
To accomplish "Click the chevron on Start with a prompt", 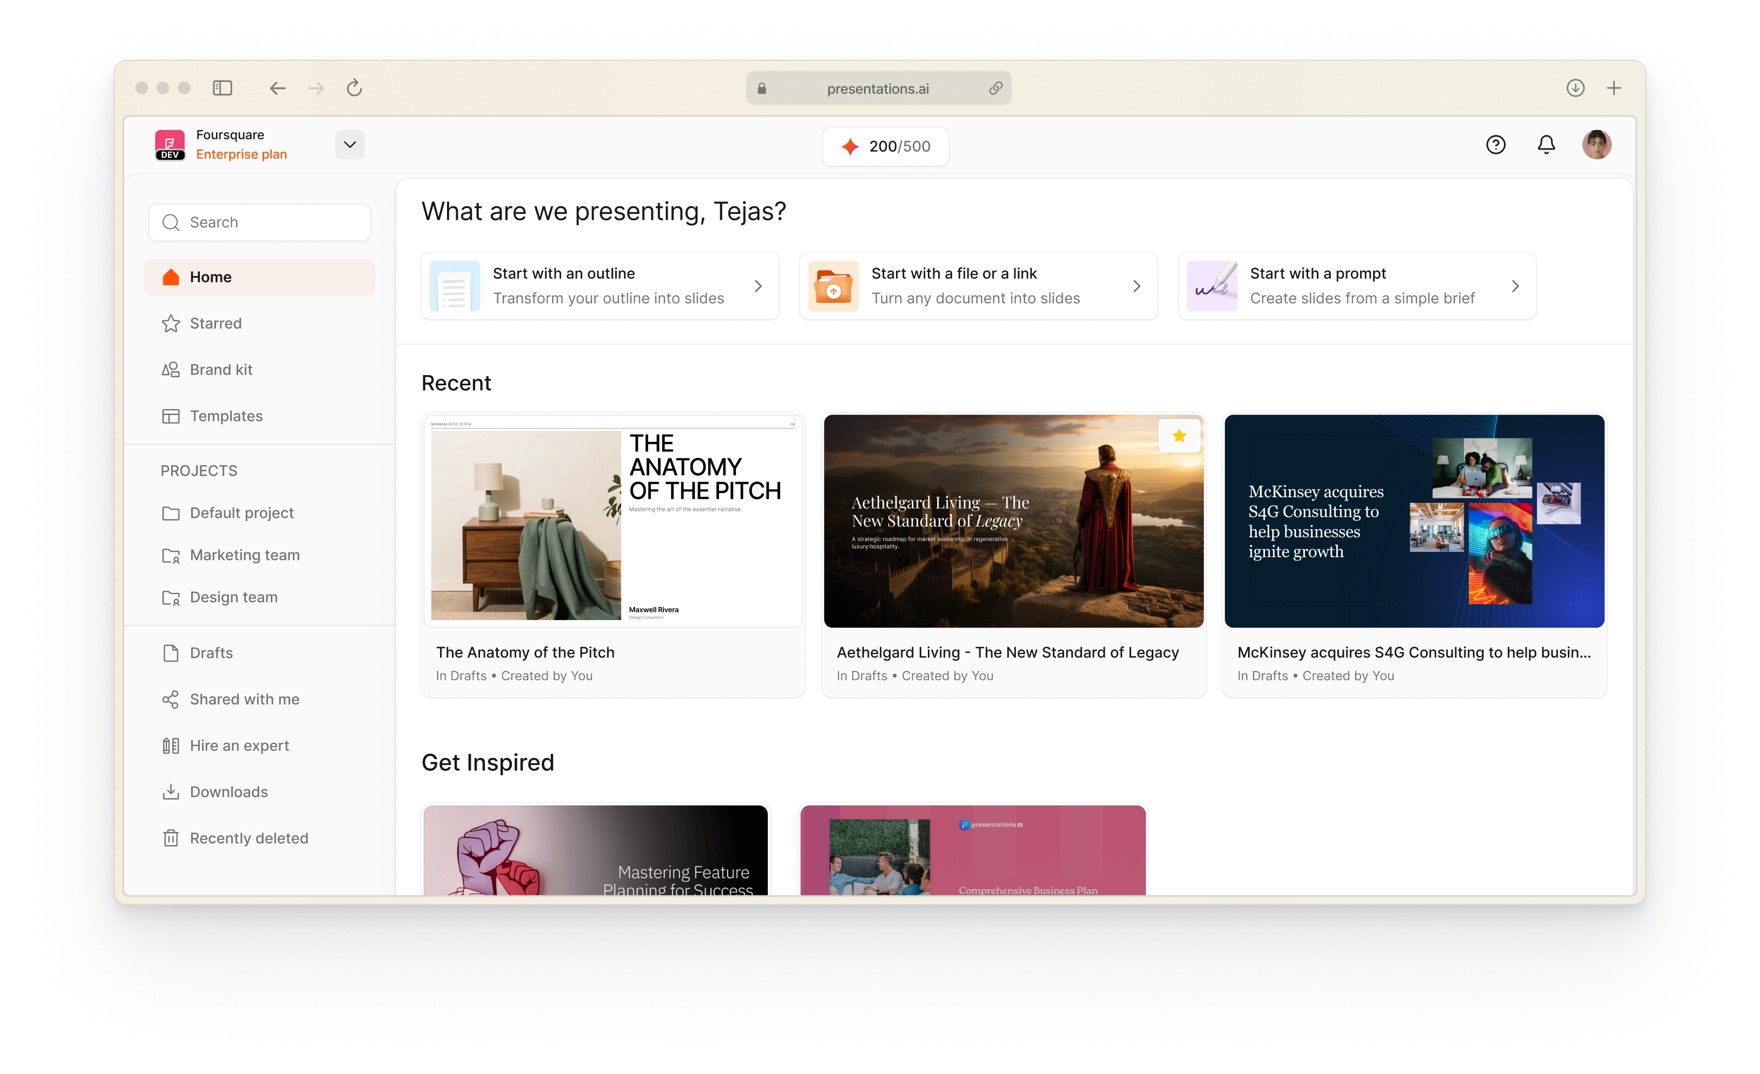I will 1515,286.
